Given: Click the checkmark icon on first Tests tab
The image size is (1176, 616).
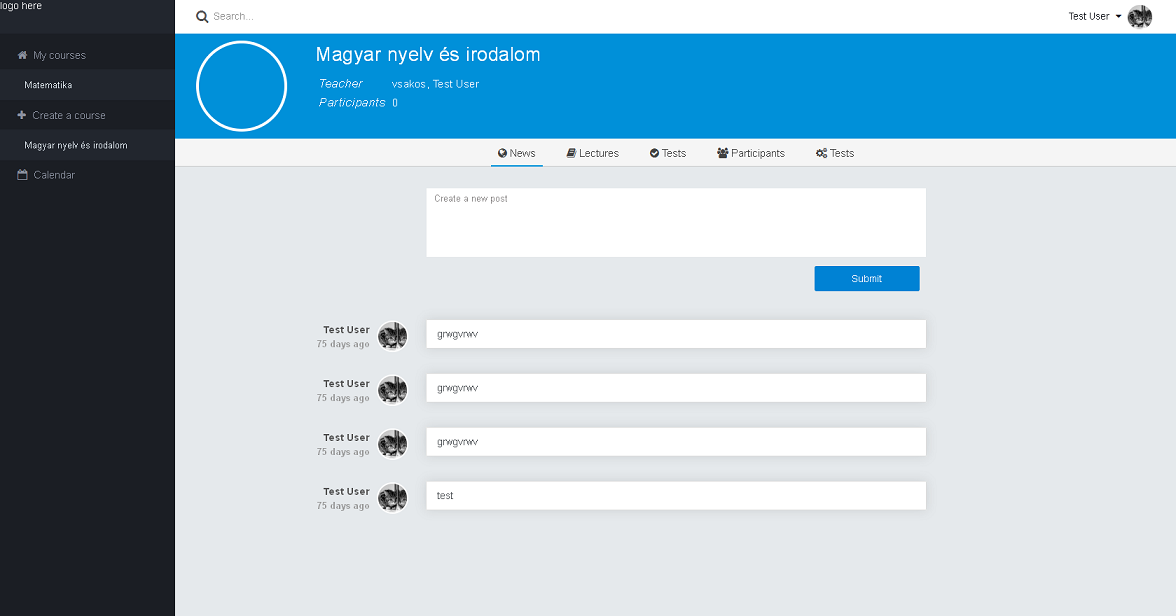Looking at the screenshot, I should point(654,153).
